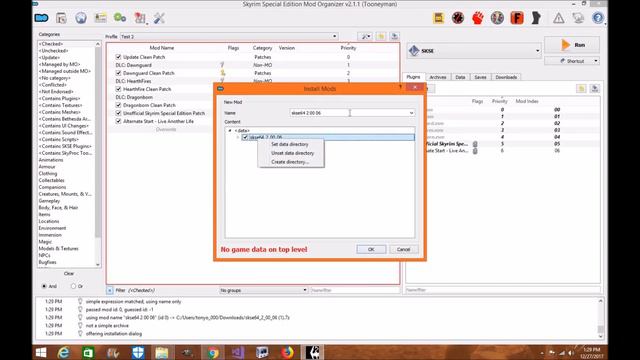
Task: Open the blue help question mark icon
Action: (598, 18)
